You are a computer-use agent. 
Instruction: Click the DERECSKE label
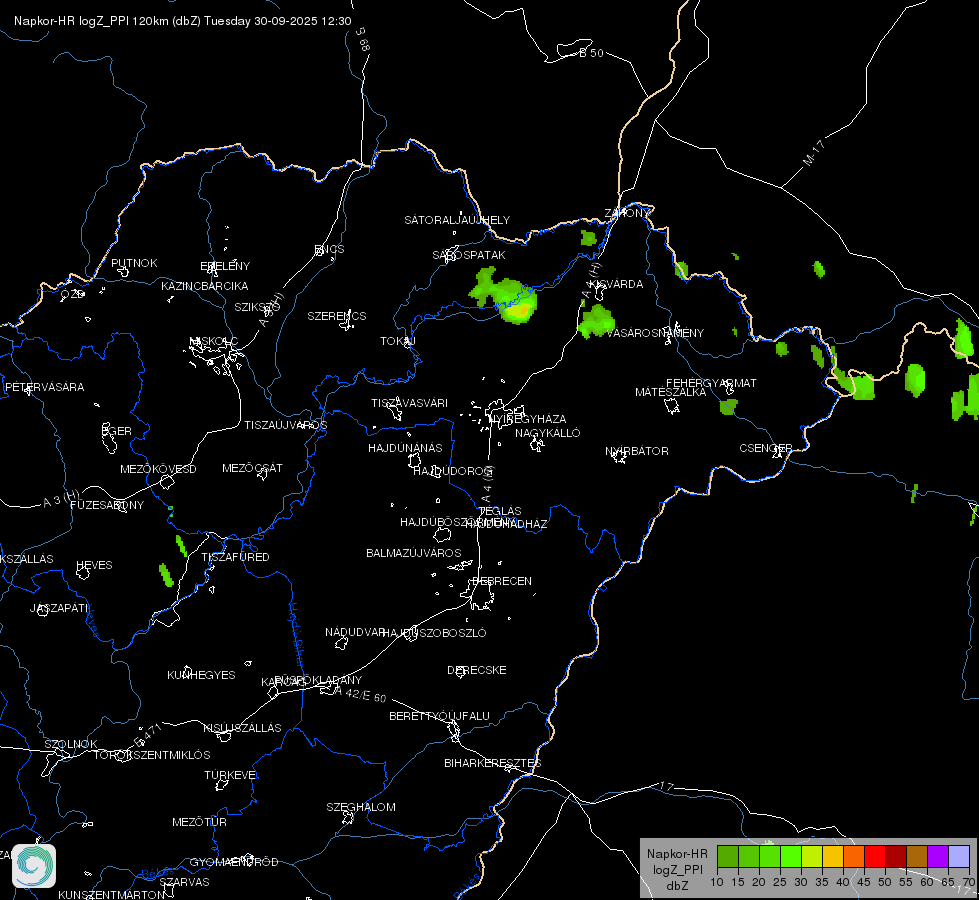click(x=476, y=670)
